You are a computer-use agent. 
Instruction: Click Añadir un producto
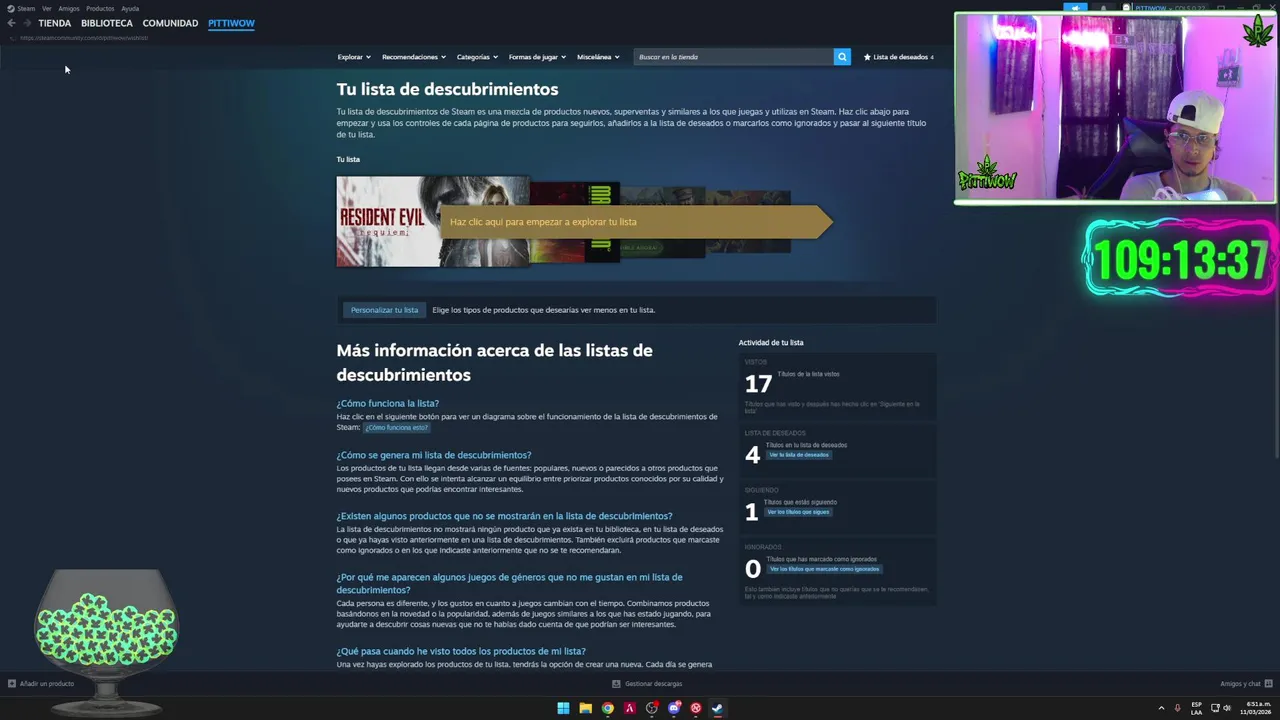[x=41, y=684]
